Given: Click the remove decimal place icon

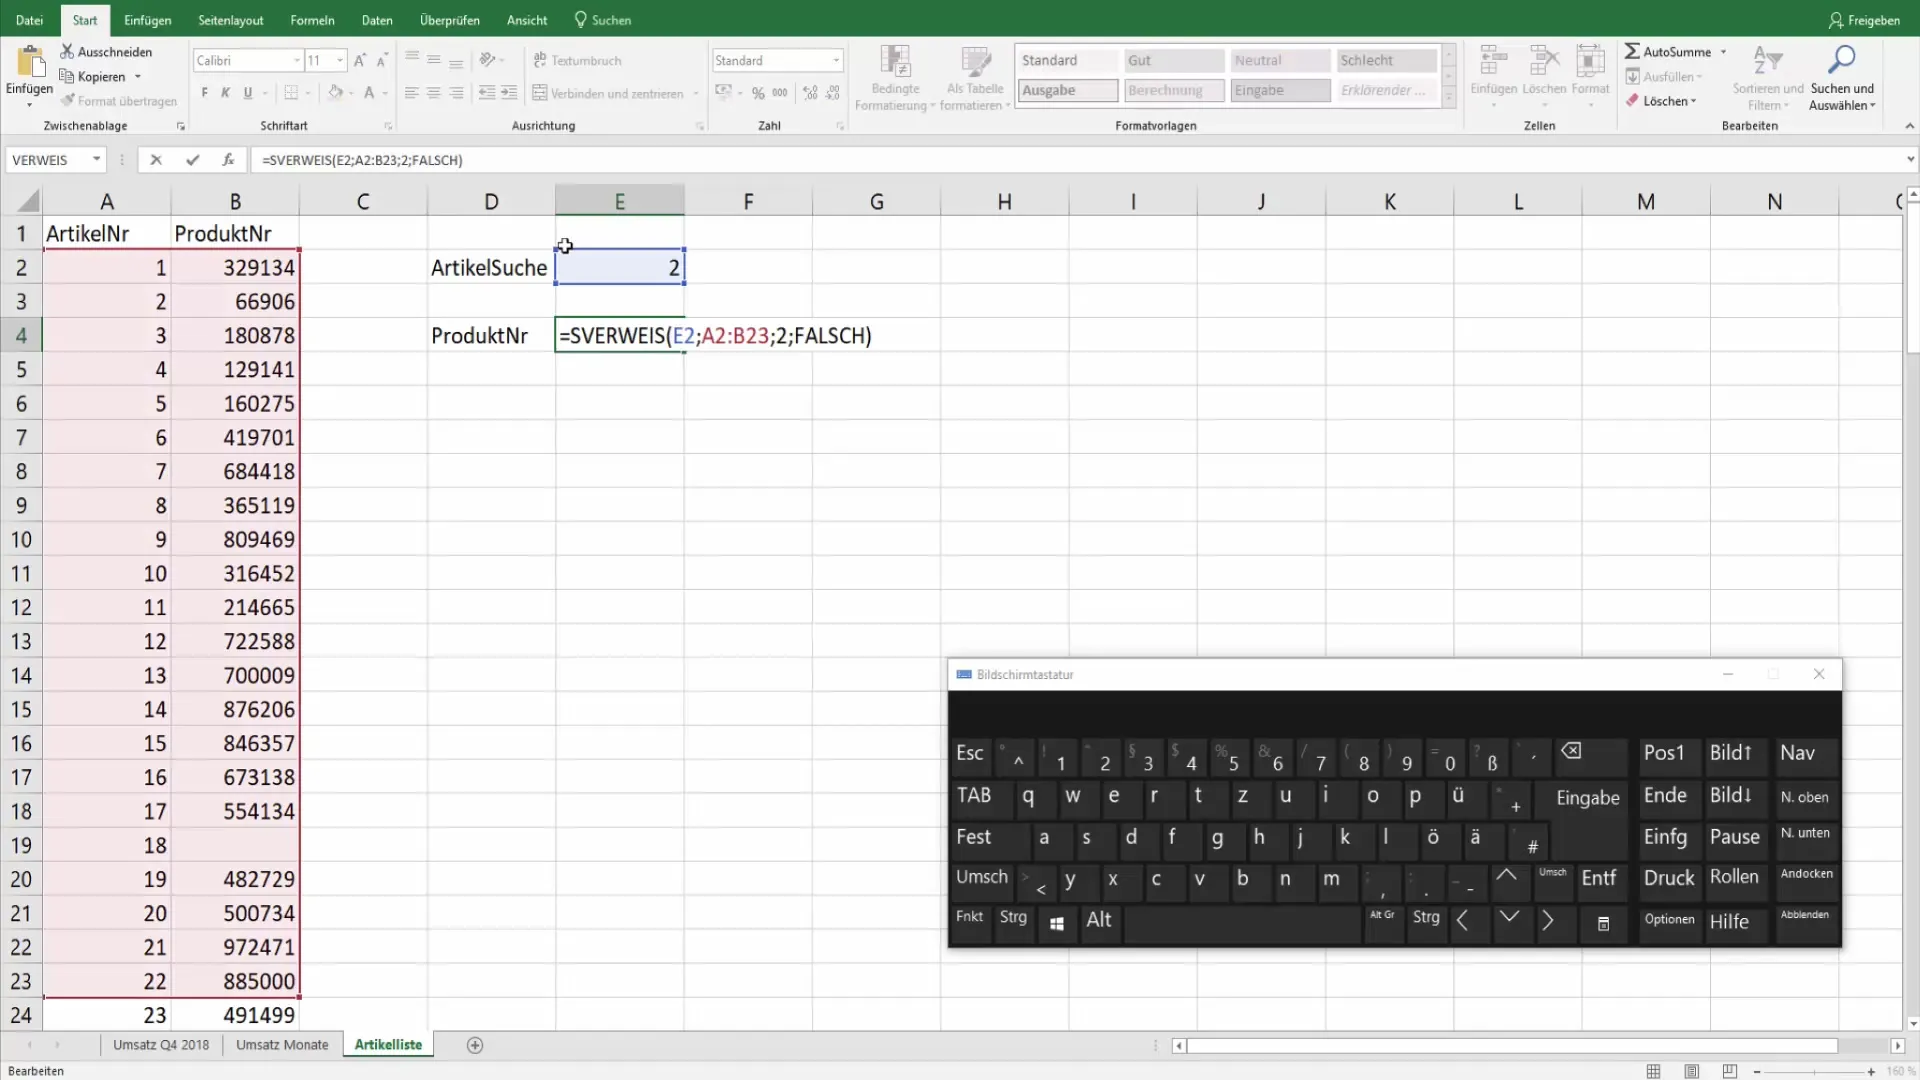Looking at the screenshot, I should (832, 93).
